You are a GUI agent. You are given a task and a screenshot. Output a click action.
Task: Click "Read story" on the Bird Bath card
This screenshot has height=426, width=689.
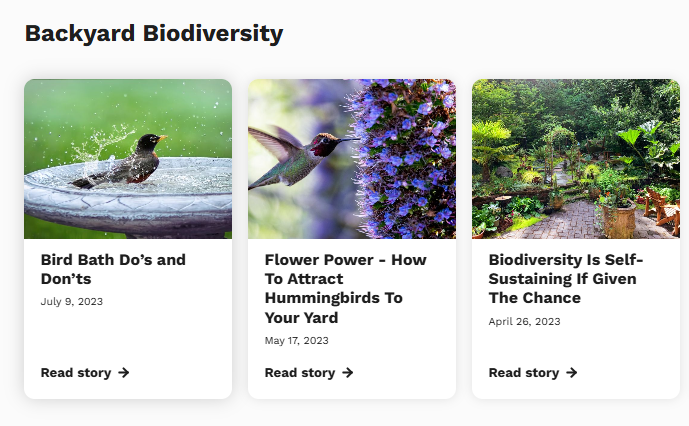(x=76, y=373)
